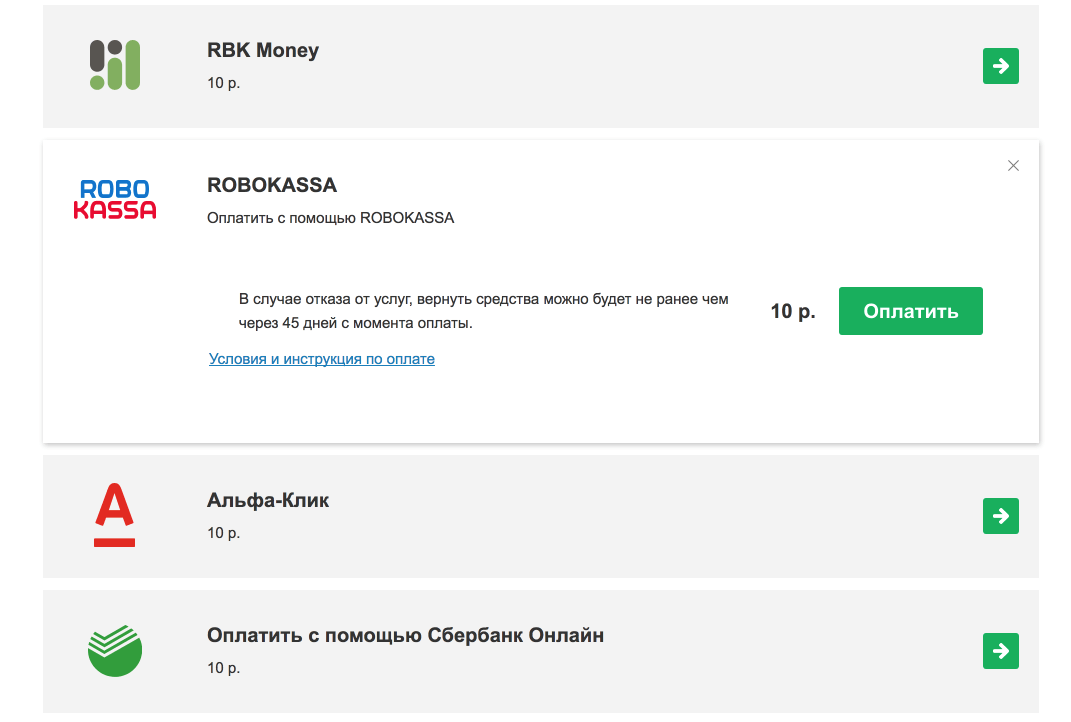Expand Сбербанк Онлайн option with arrow
This screenshot has height=722, width=1071.
(1001, 651)
